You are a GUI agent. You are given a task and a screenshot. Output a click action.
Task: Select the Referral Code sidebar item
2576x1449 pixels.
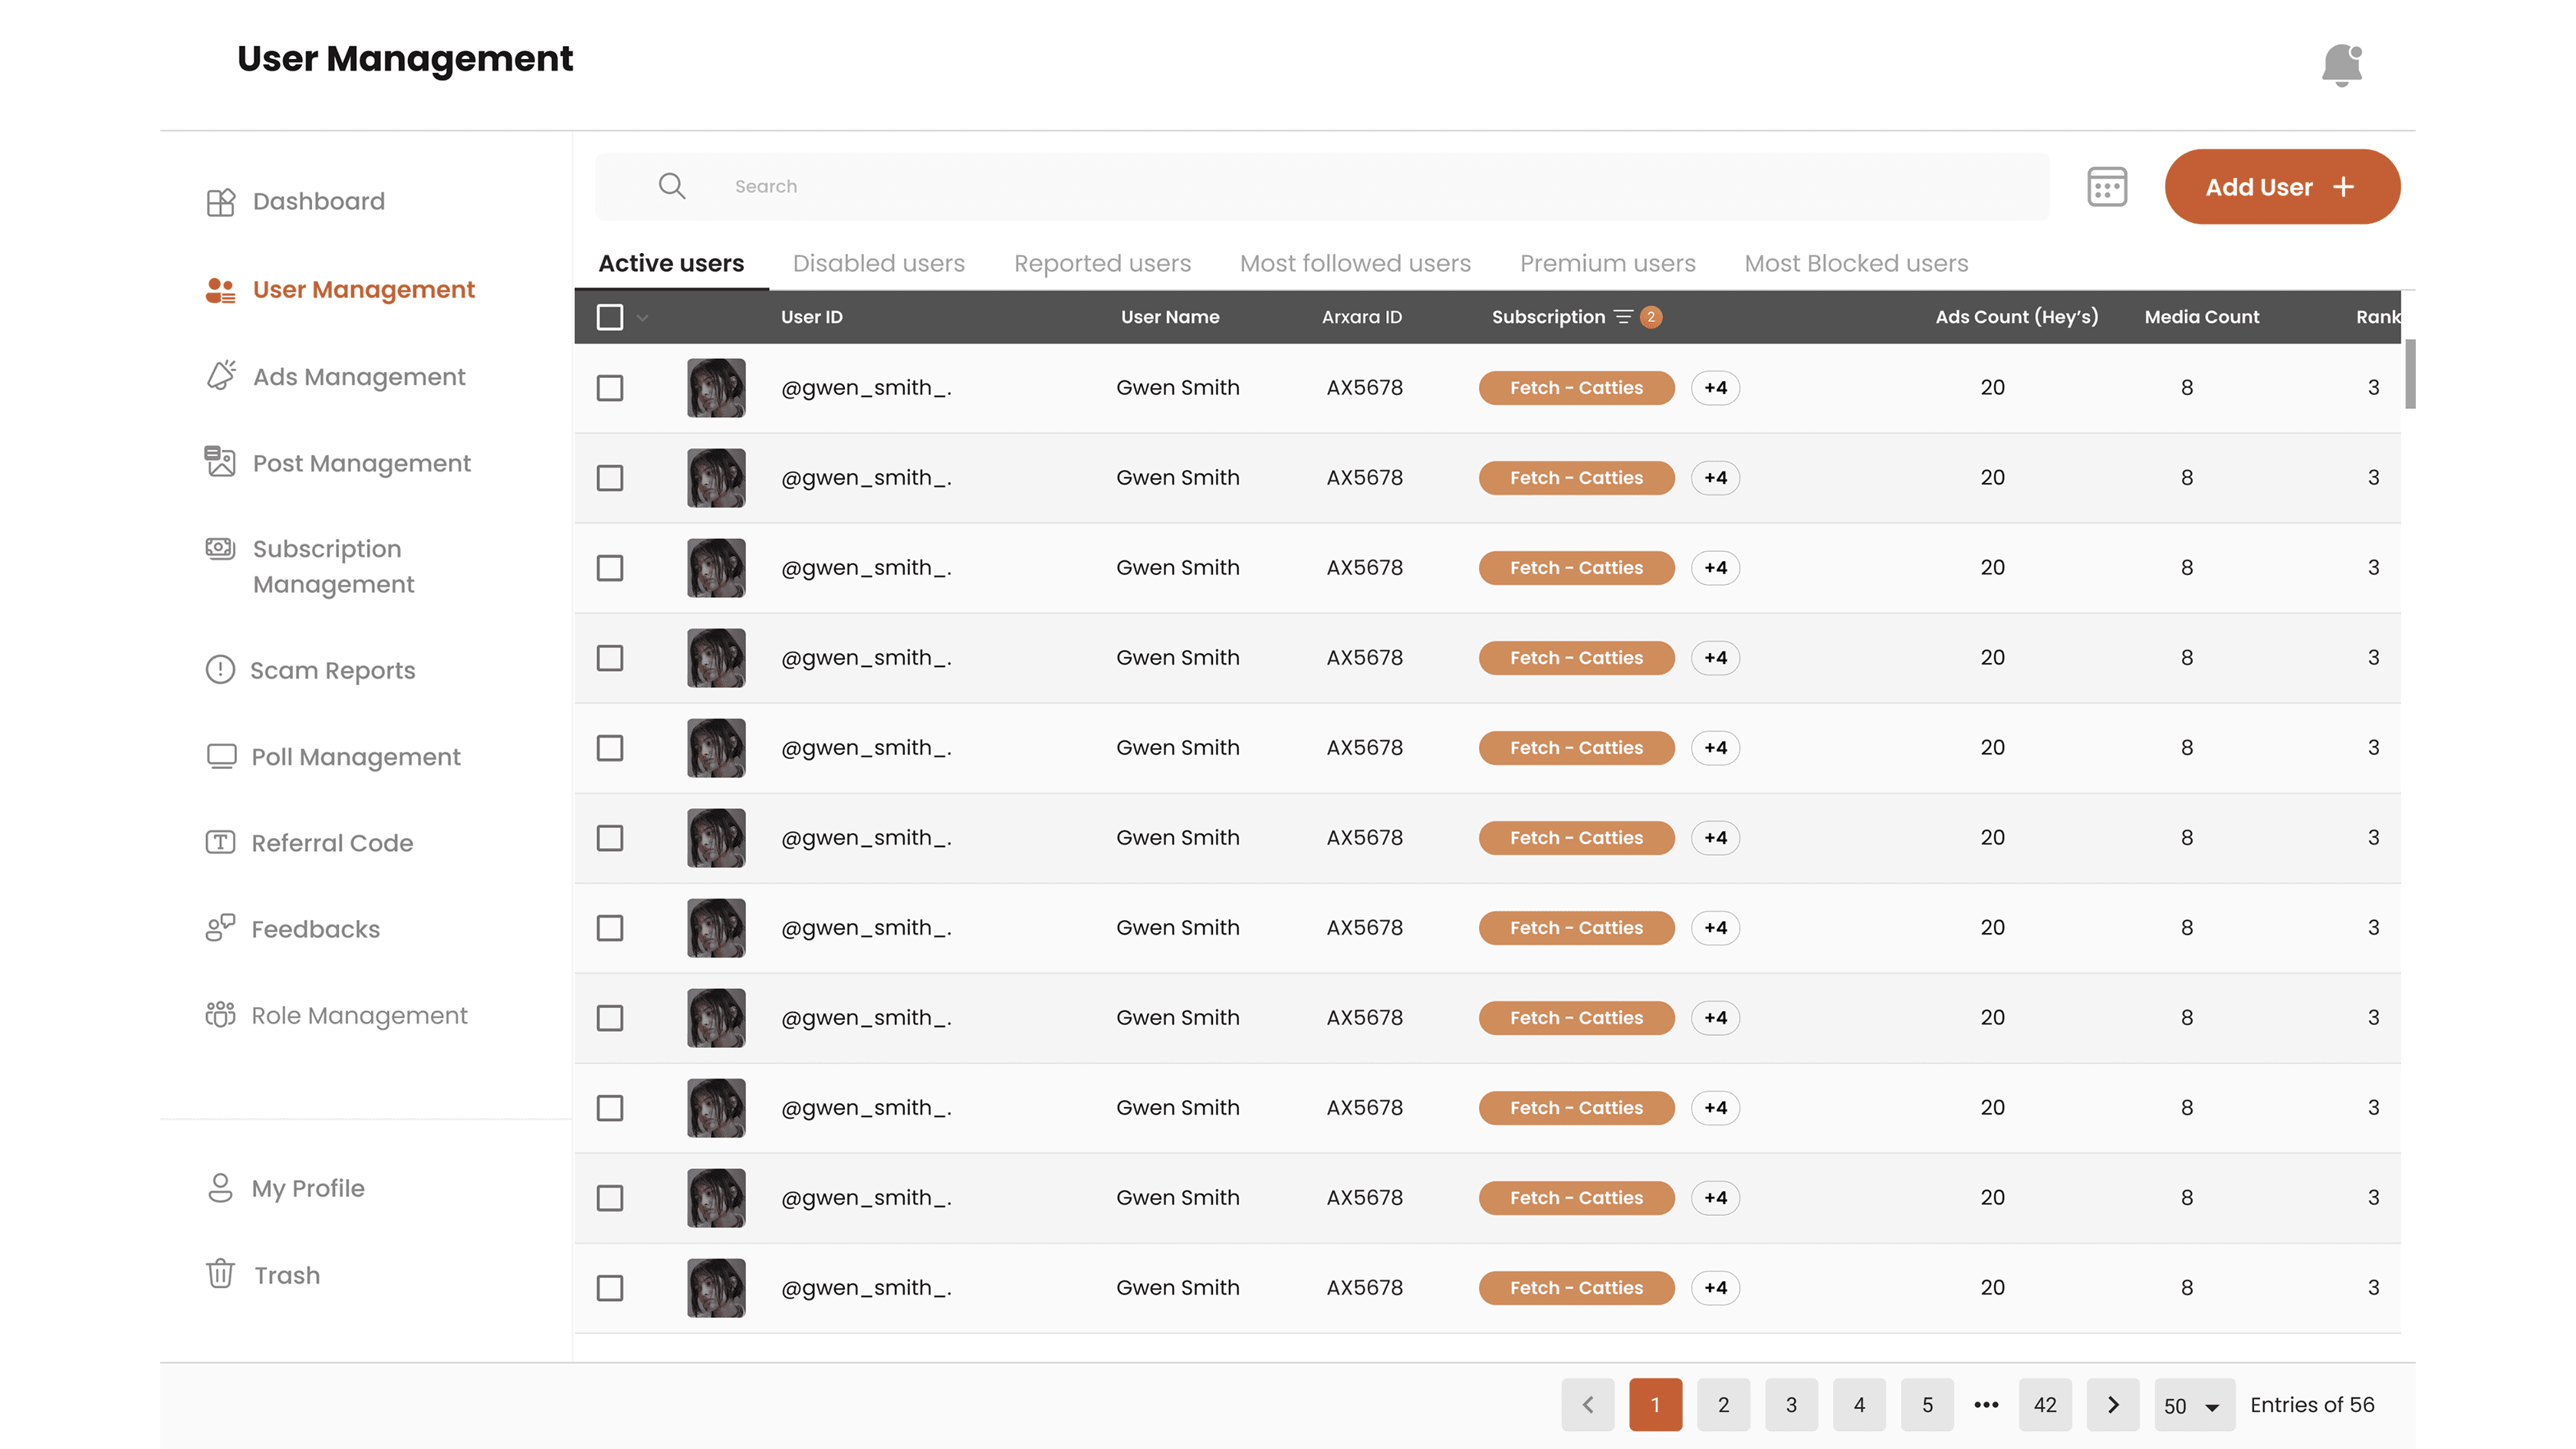click(x=331, y=842)
